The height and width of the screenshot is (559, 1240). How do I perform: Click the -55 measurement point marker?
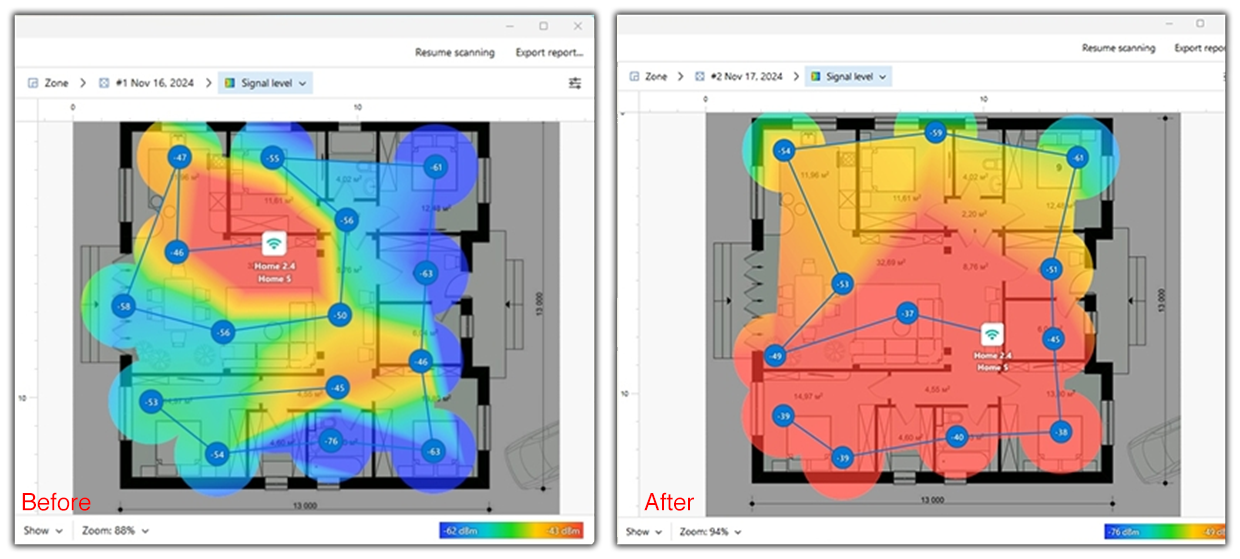point(273,159)
